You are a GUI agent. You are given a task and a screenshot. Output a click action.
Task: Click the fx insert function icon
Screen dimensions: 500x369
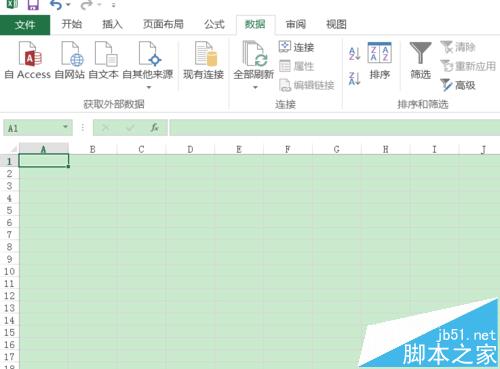155,128
